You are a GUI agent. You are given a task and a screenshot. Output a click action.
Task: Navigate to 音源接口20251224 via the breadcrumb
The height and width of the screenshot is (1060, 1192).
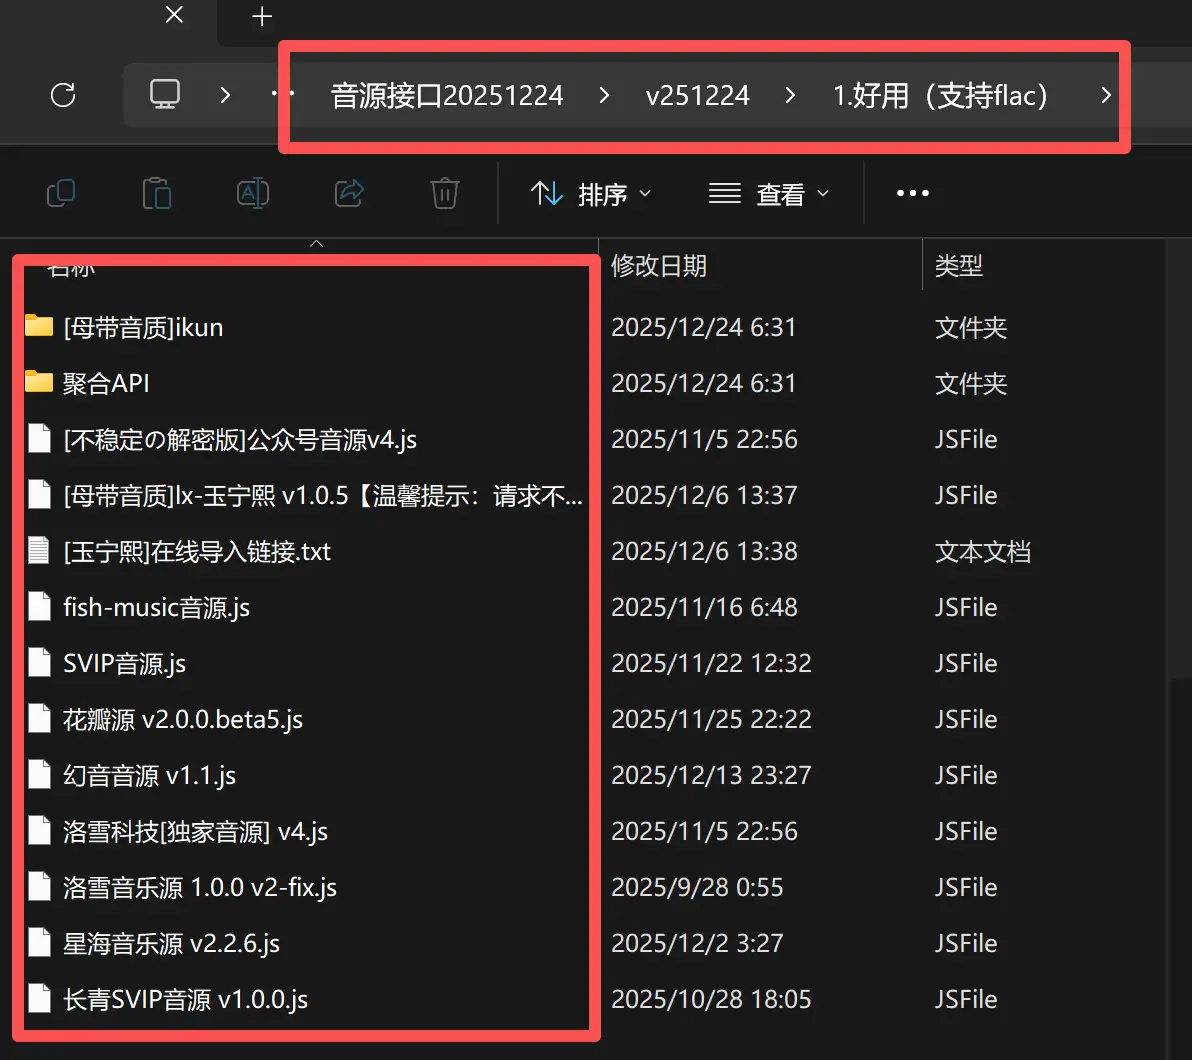447,95
